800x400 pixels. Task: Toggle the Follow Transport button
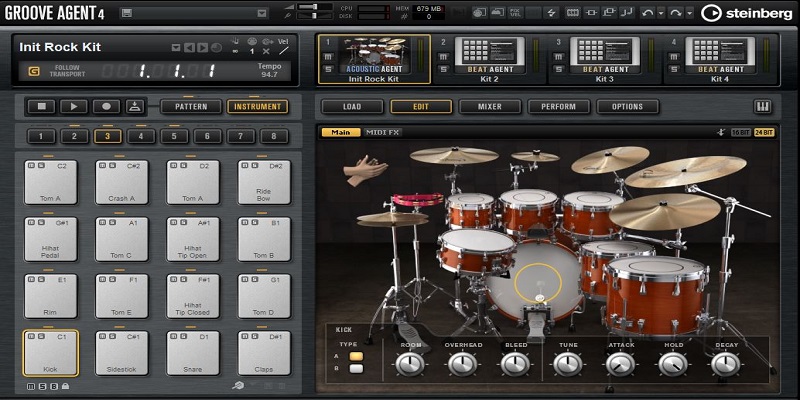[x=35, y=71]
